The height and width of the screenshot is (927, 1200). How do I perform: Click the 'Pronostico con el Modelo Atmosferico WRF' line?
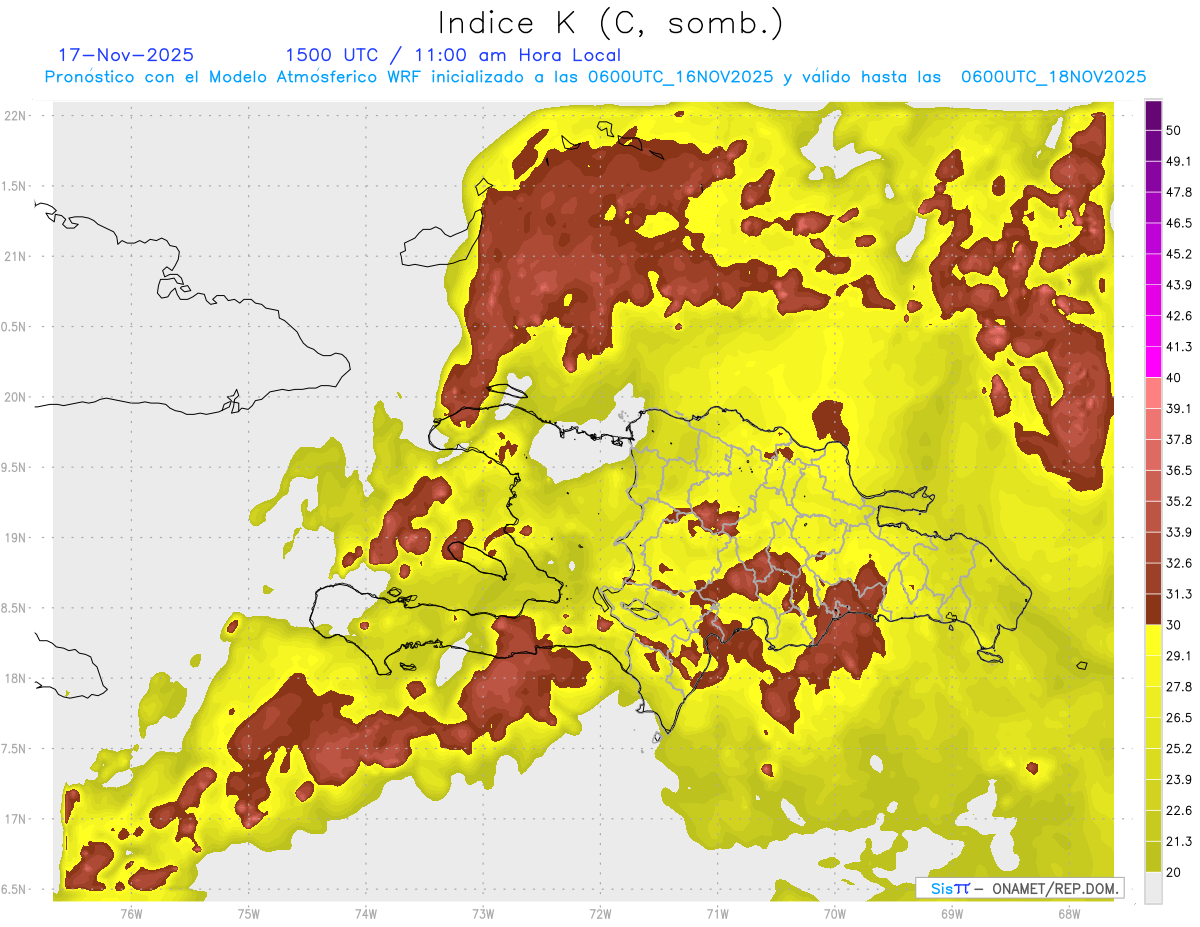point(595,77)
